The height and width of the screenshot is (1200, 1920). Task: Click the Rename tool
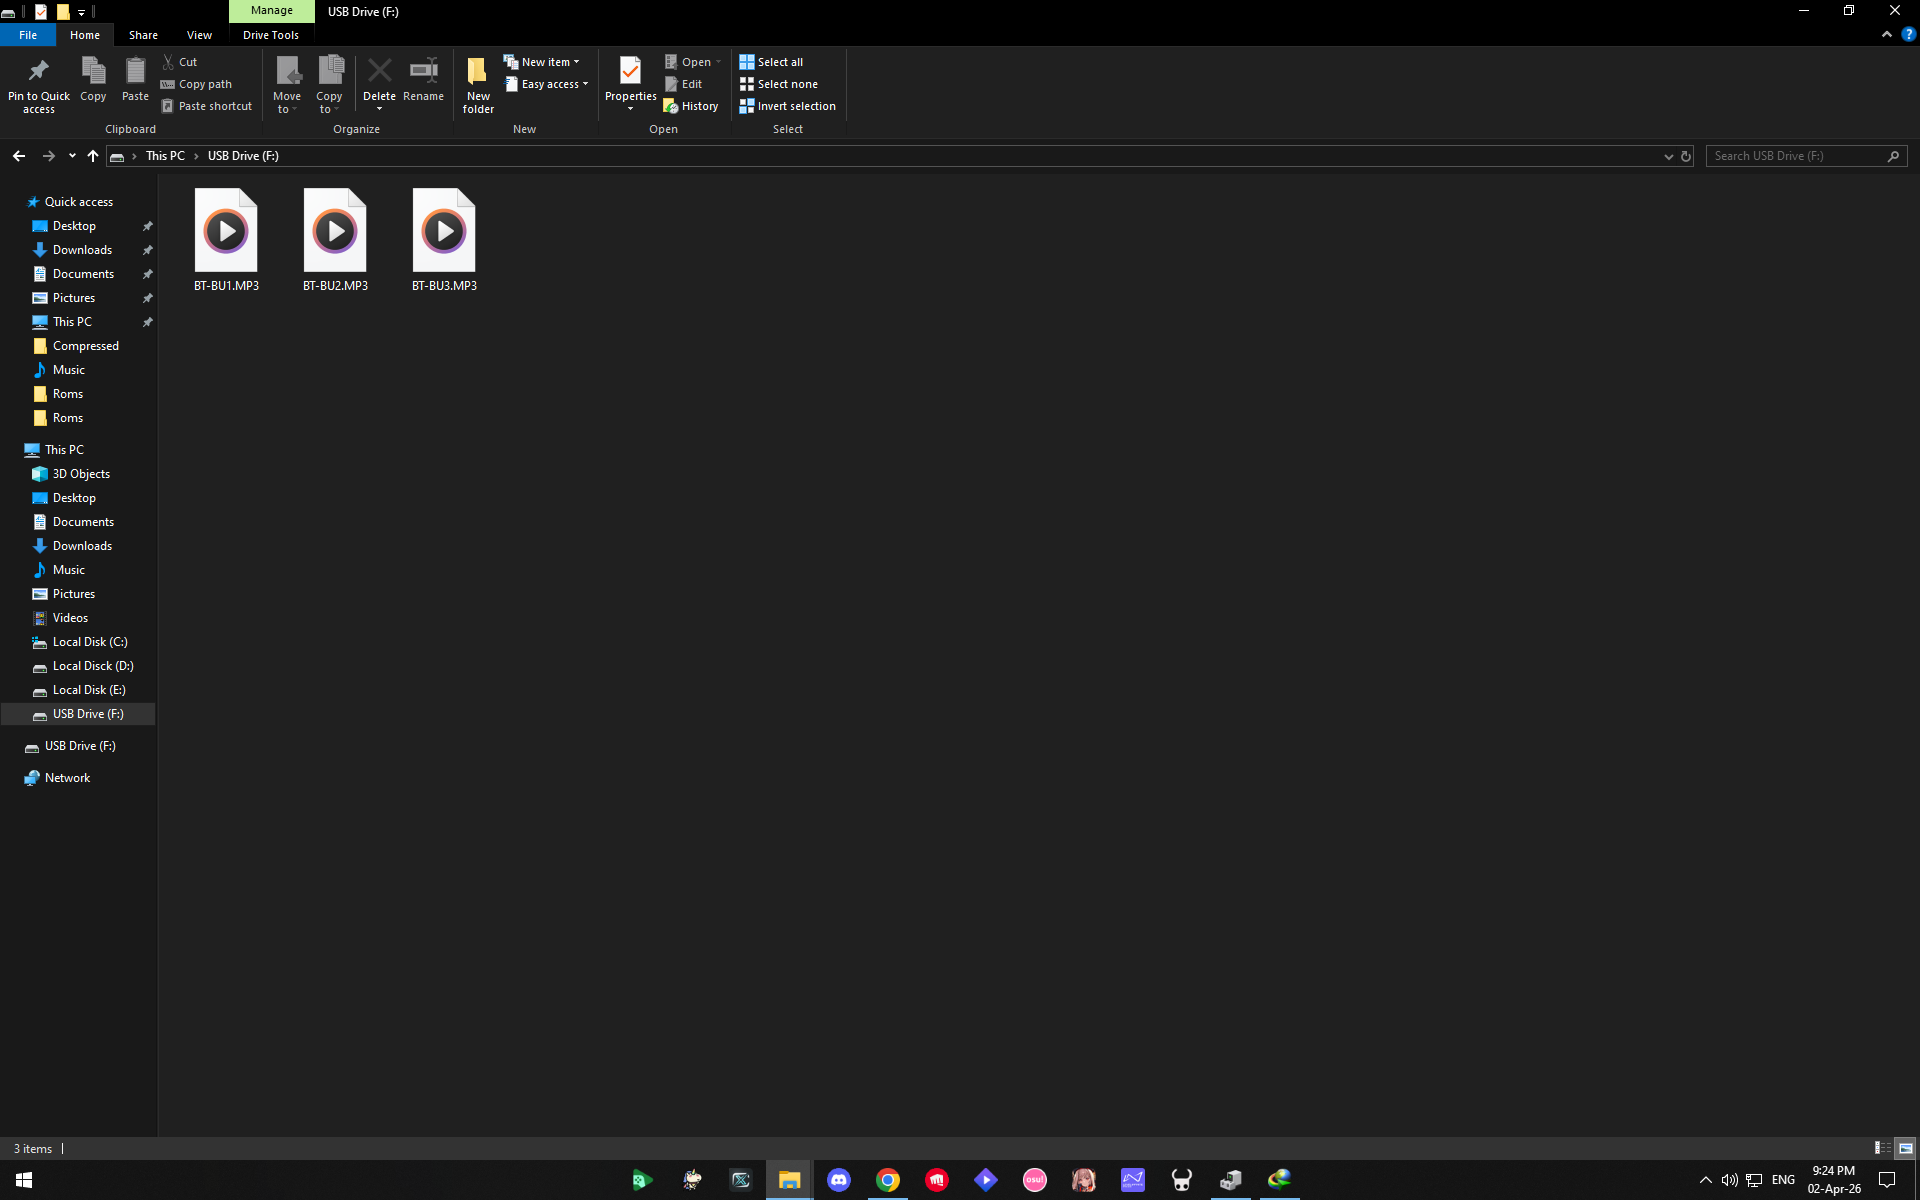(422, 80)
